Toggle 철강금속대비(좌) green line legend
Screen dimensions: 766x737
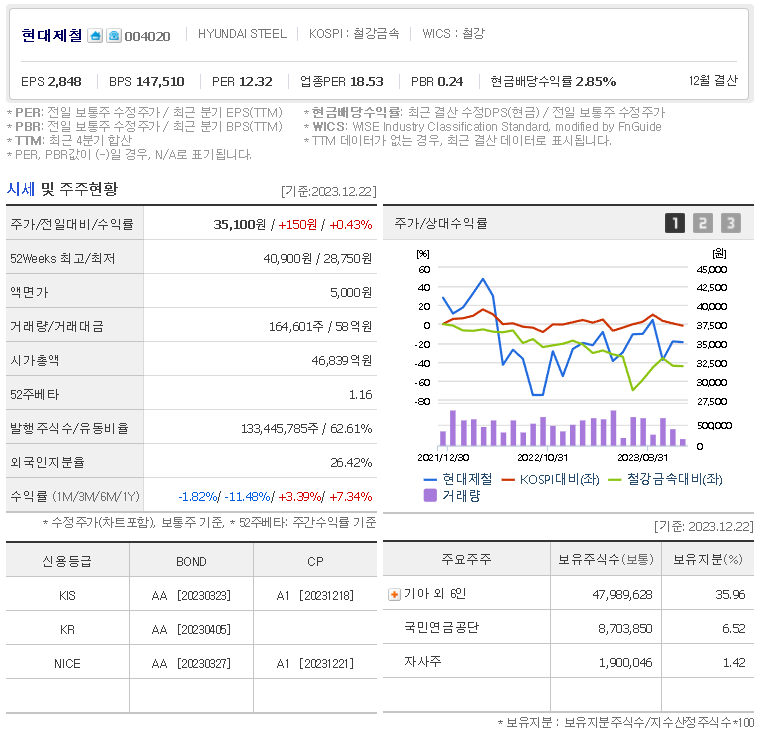[665, 479]
